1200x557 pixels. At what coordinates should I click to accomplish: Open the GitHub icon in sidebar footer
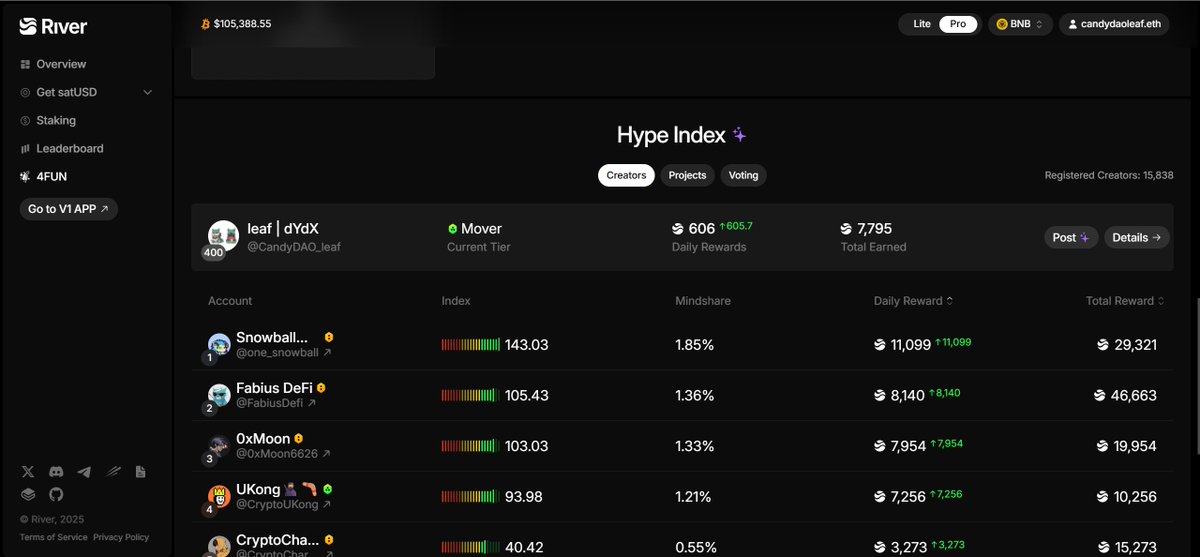pos(56,494)
